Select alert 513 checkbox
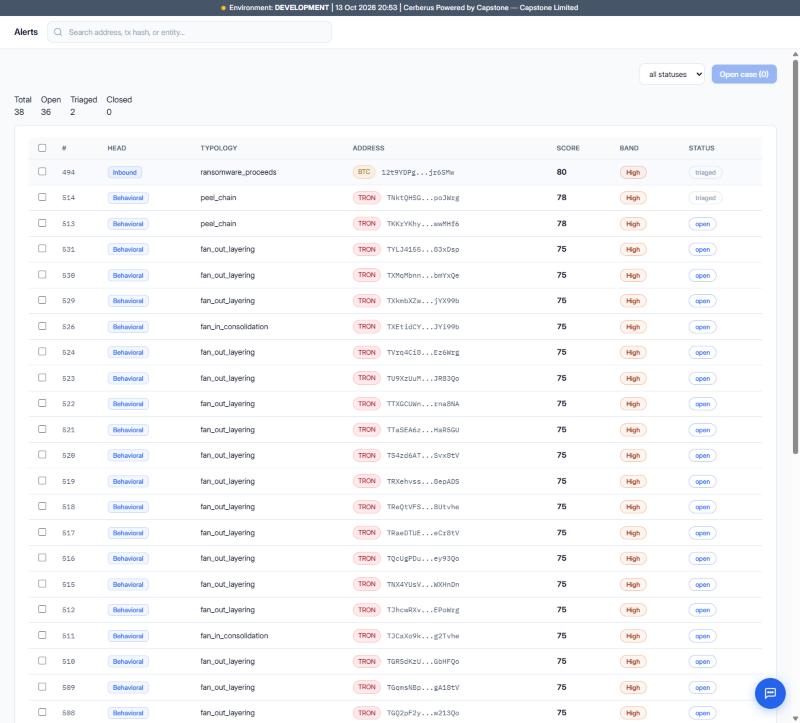 tap(42, 223)
